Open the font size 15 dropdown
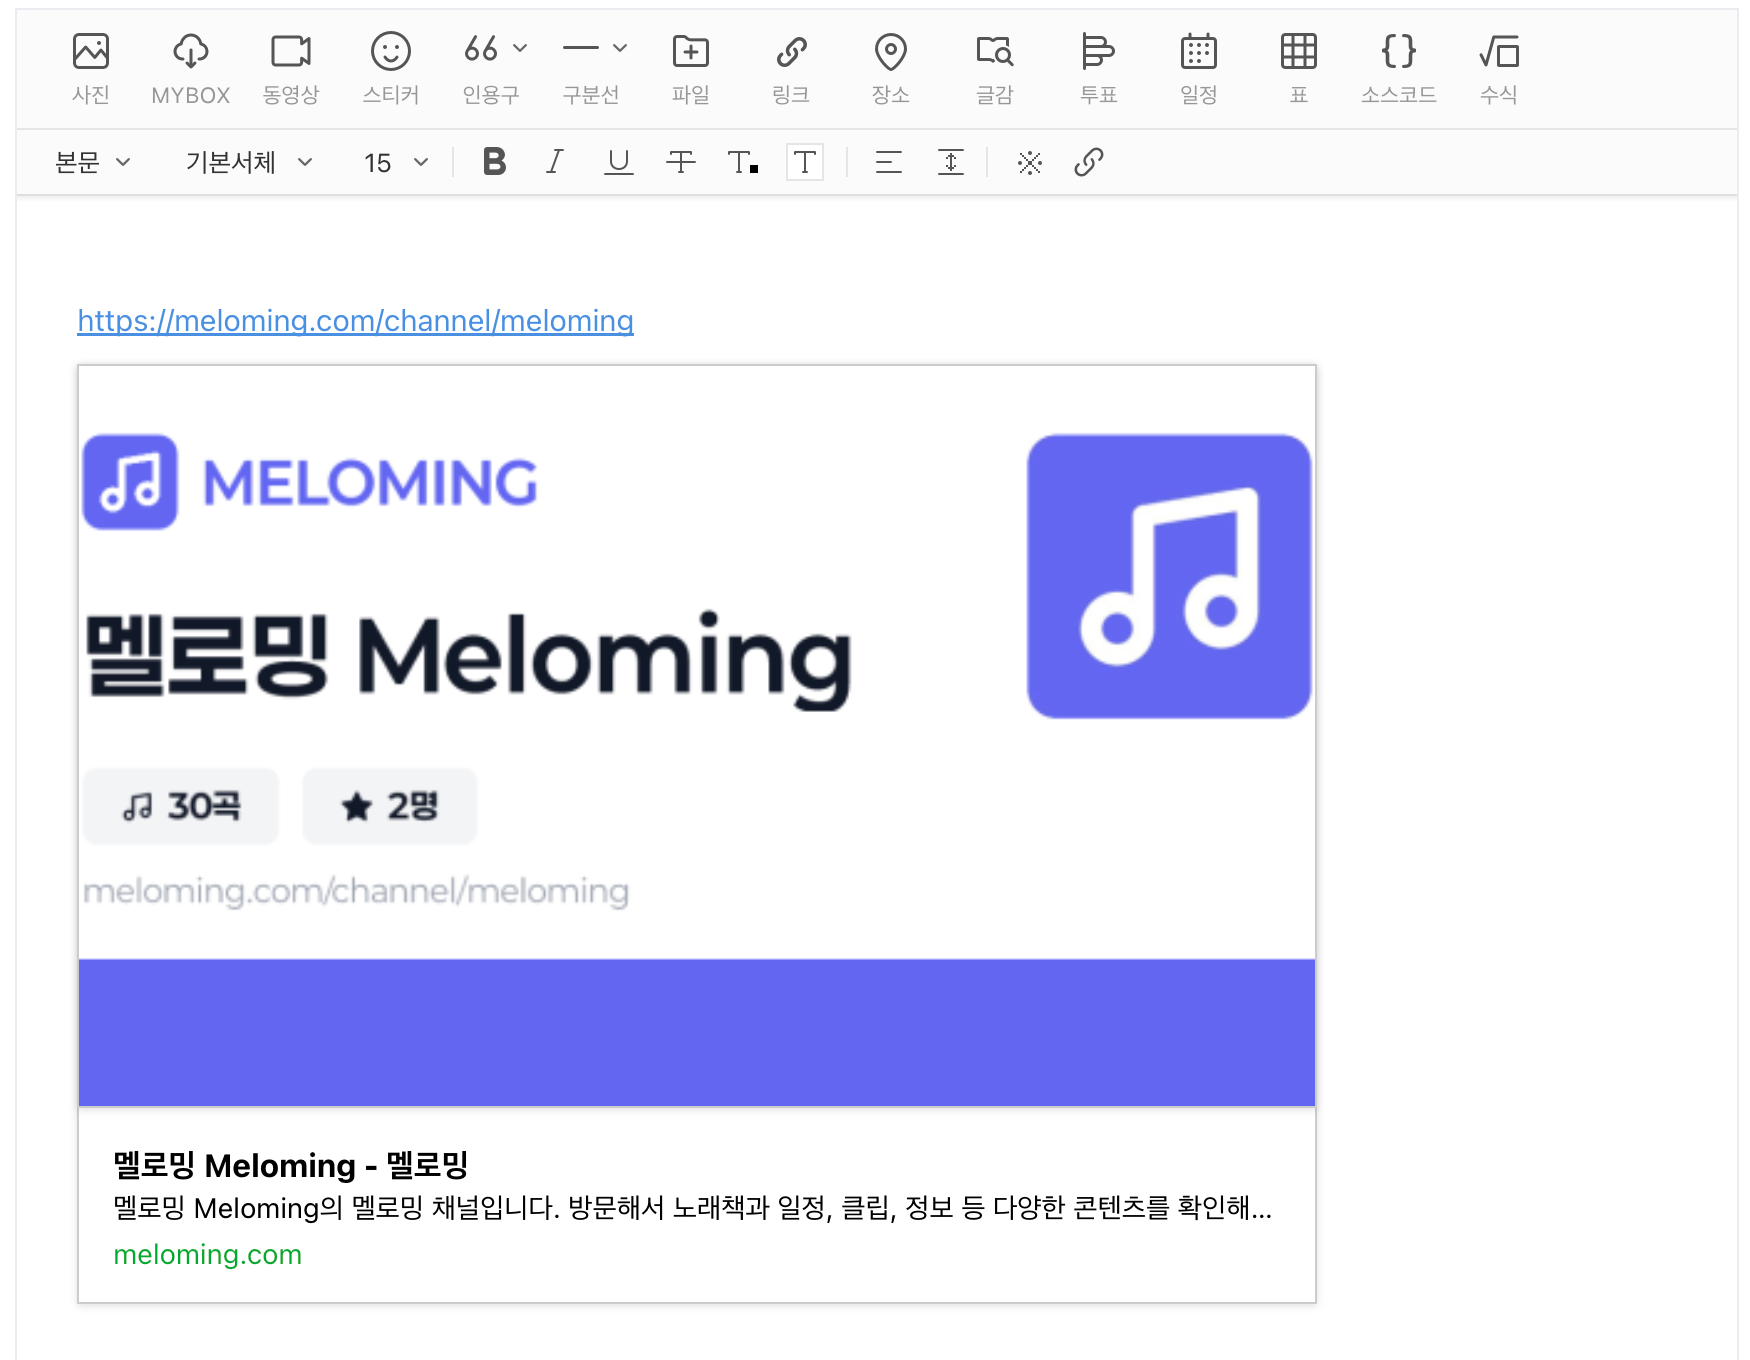 [x=396, y=162]
